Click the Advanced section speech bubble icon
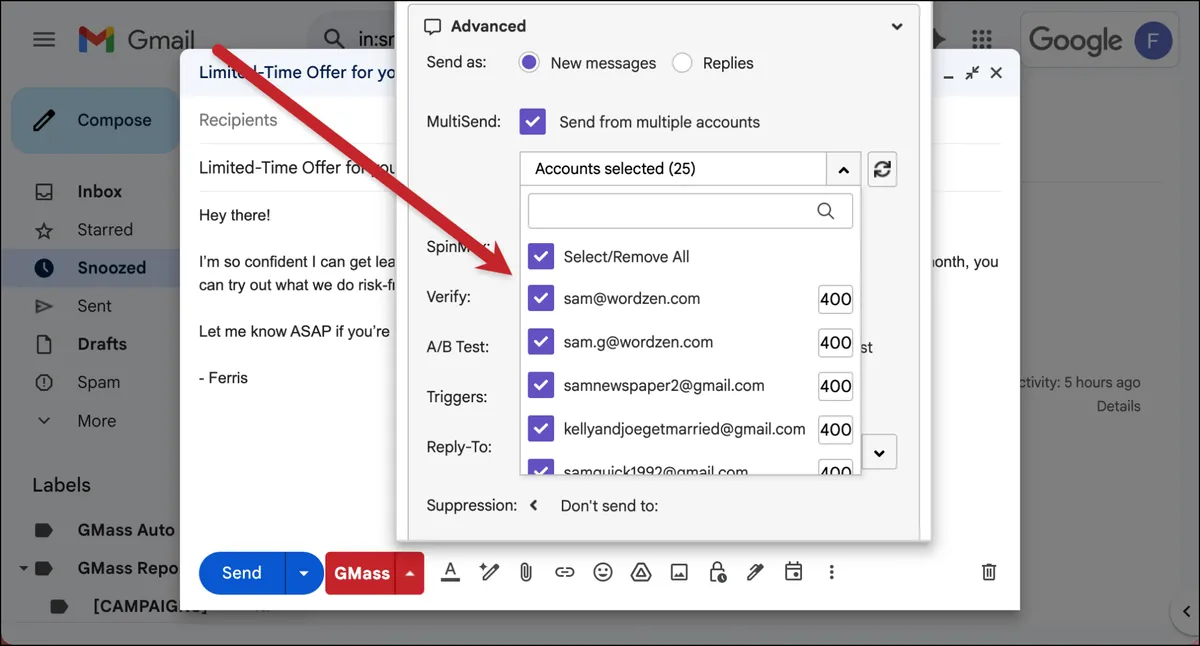Image resolution: width=1200 pixels, height=646 pixels. [433, 27]
